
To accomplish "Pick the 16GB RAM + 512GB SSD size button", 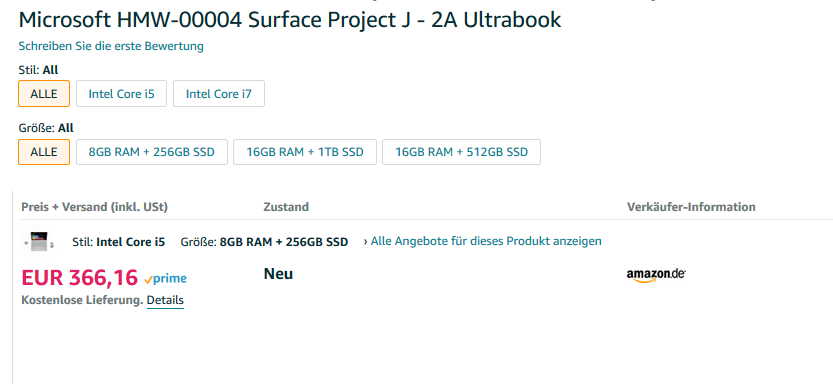I will 461,152.
